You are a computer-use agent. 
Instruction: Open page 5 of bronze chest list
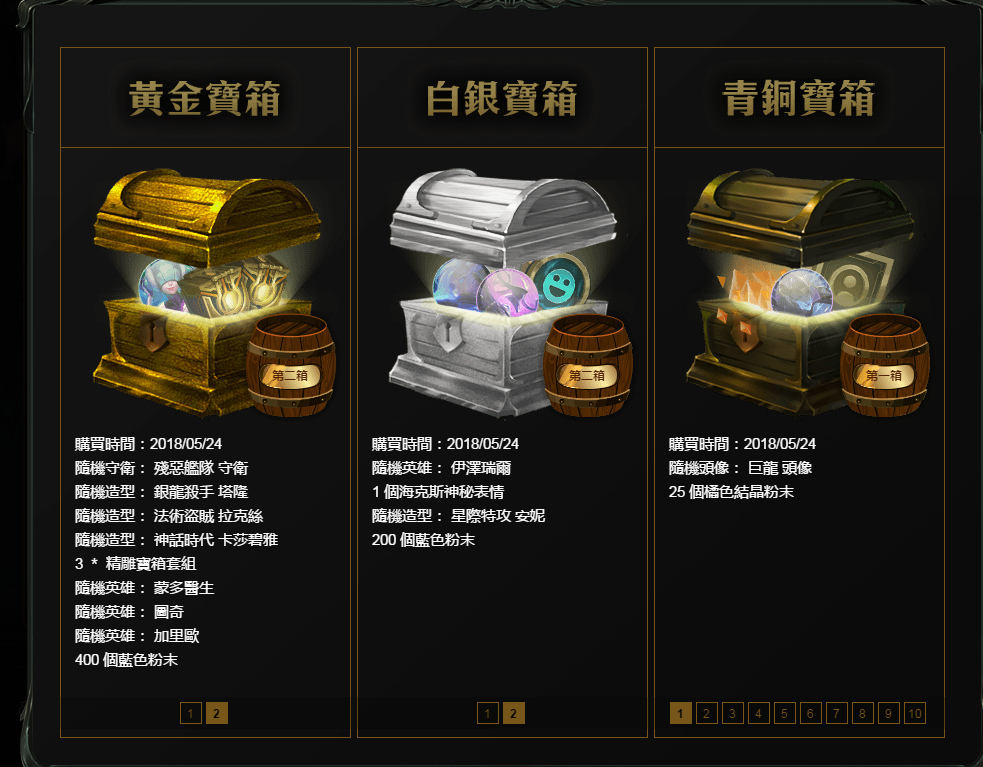click(784, 713)
